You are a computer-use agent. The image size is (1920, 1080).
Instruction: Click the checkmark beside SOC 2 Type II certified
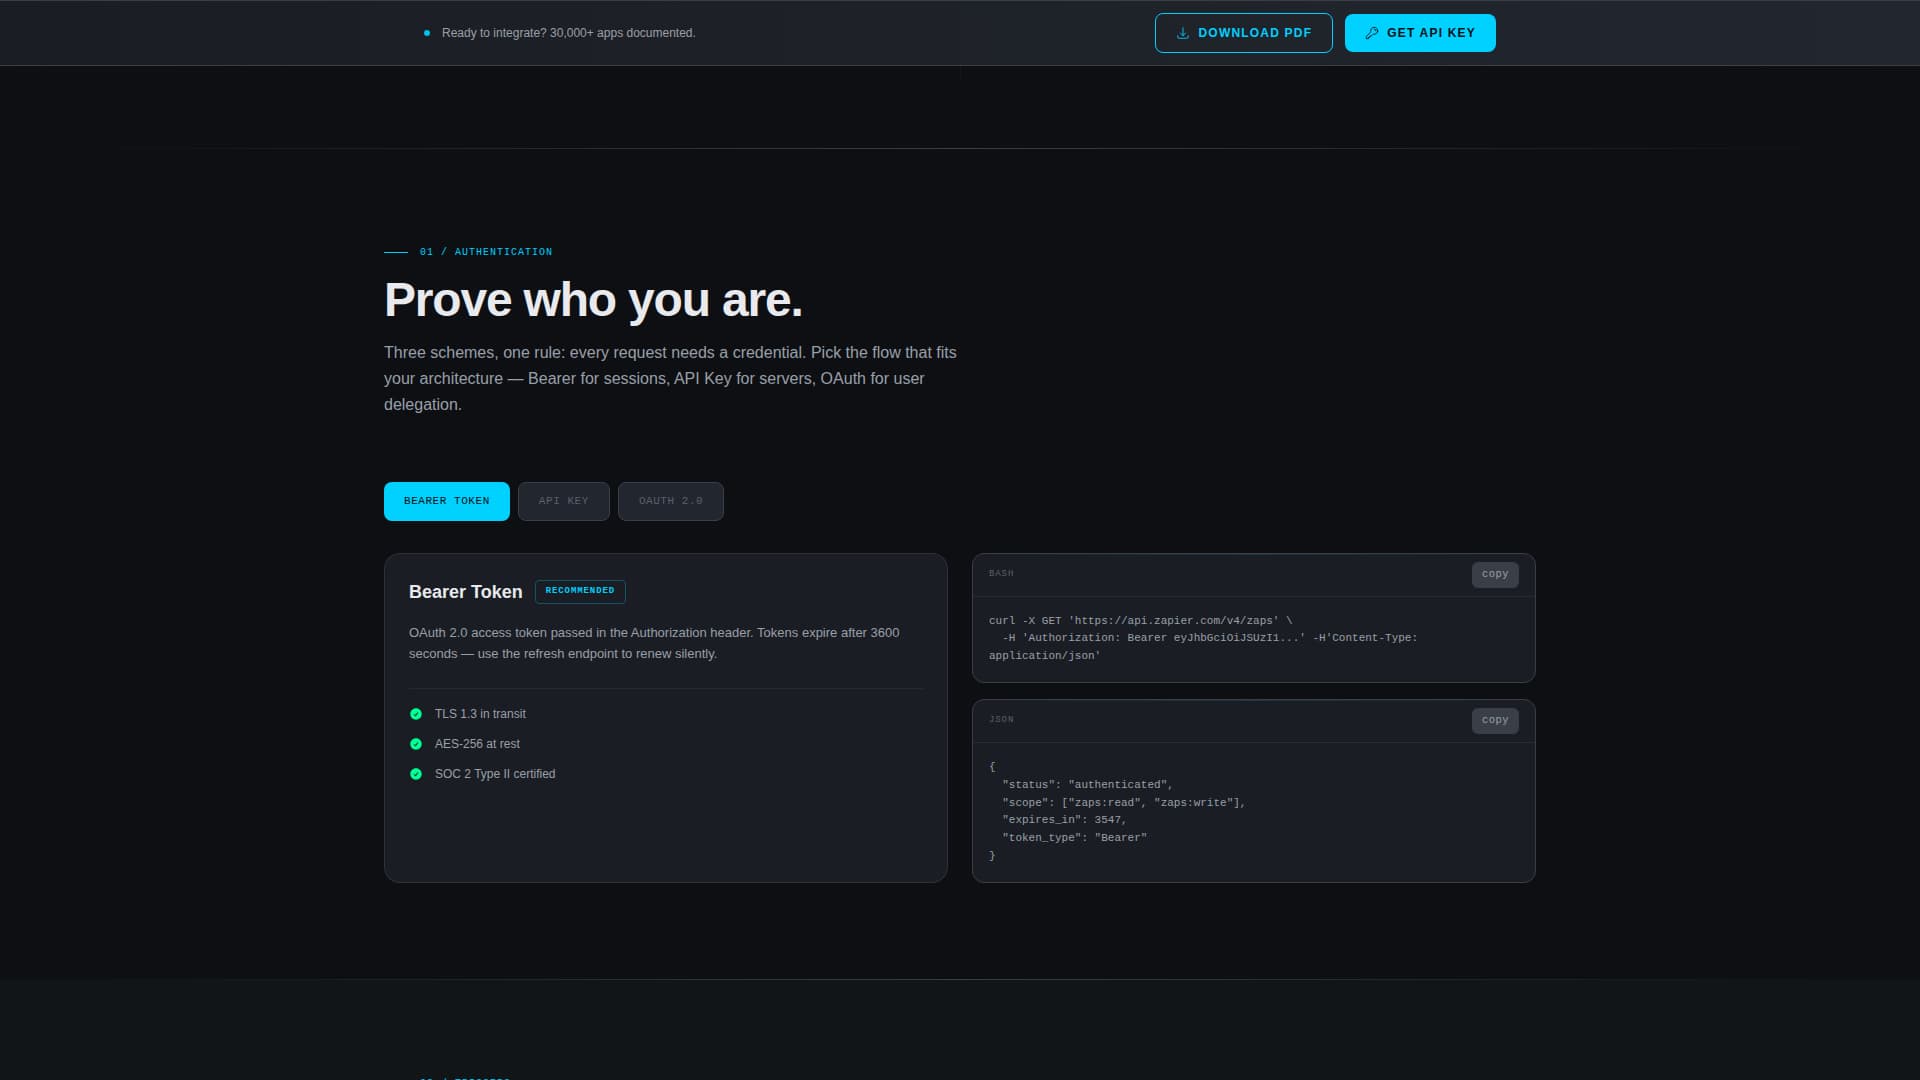click(x=416, y=774)
